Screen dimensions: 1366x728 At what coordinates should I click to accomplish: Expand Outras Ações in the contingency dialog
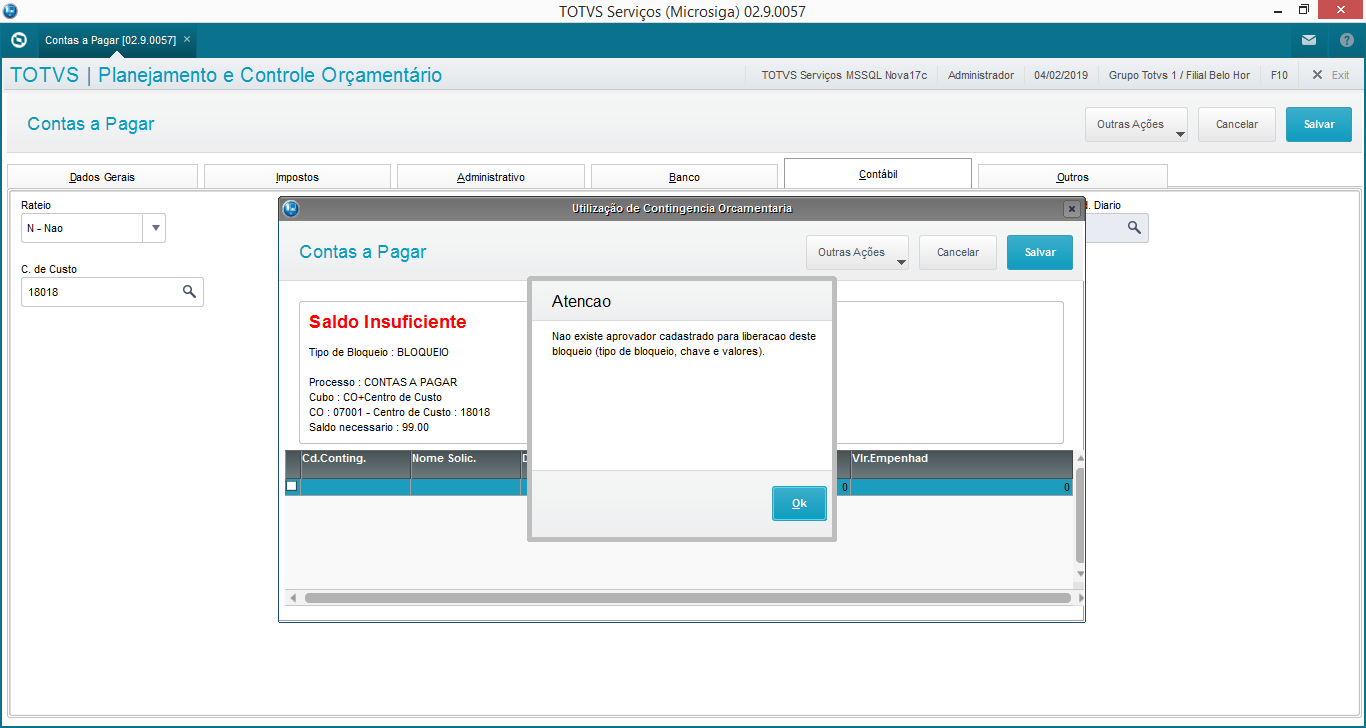pos(857,253)
